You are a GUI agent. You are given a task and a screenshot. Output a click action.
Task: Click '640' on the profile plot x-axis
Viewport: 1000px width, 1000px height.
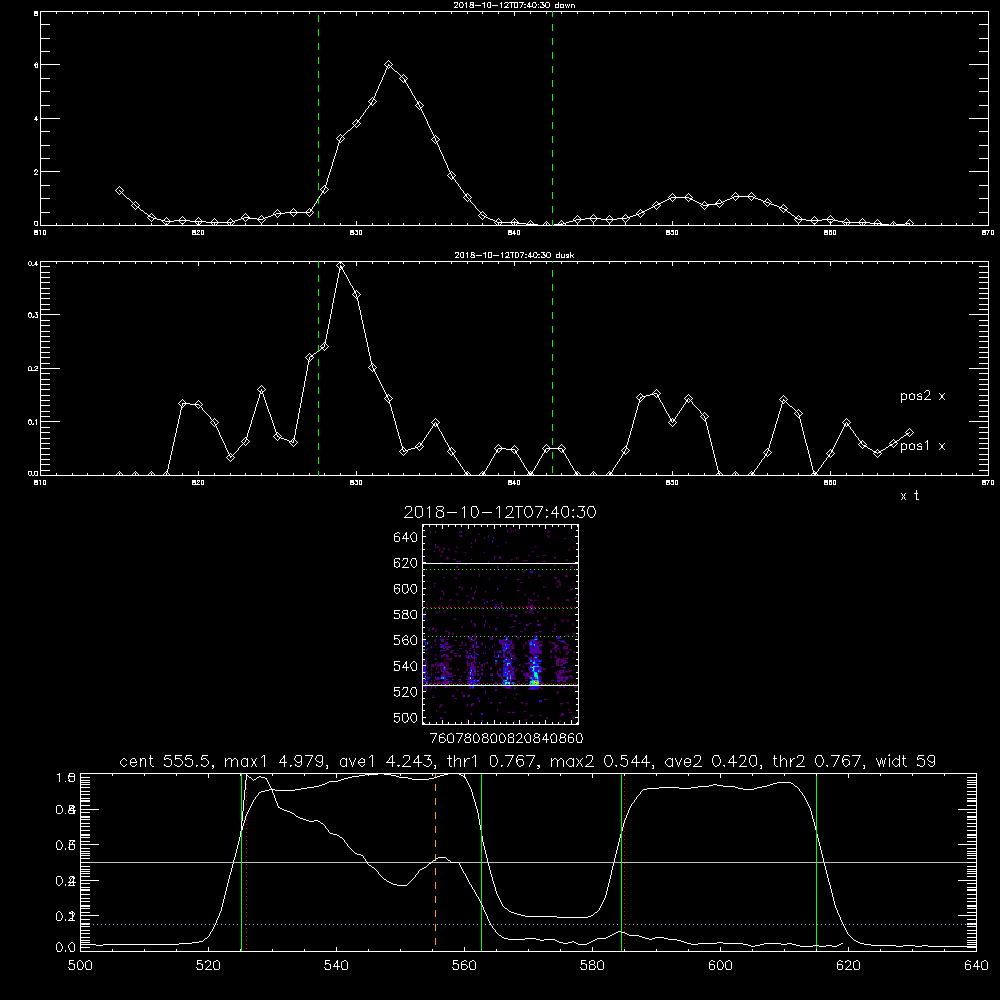tap(976, 966)
